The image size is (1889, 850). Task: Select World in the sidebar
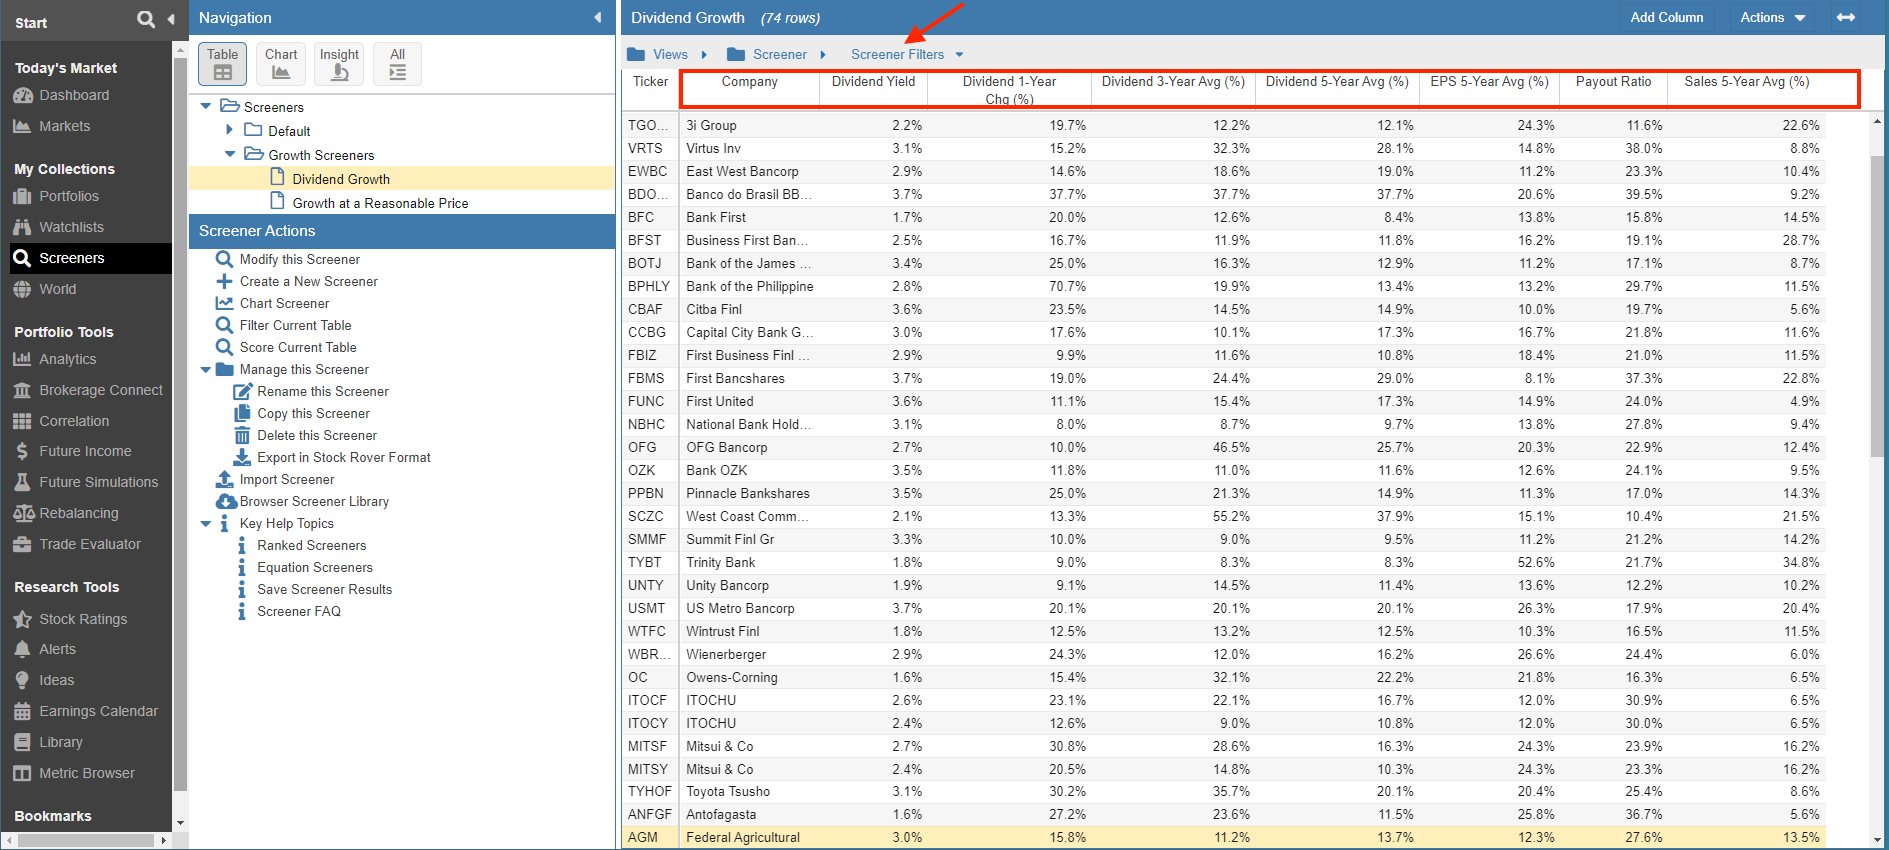click(57, 289)
